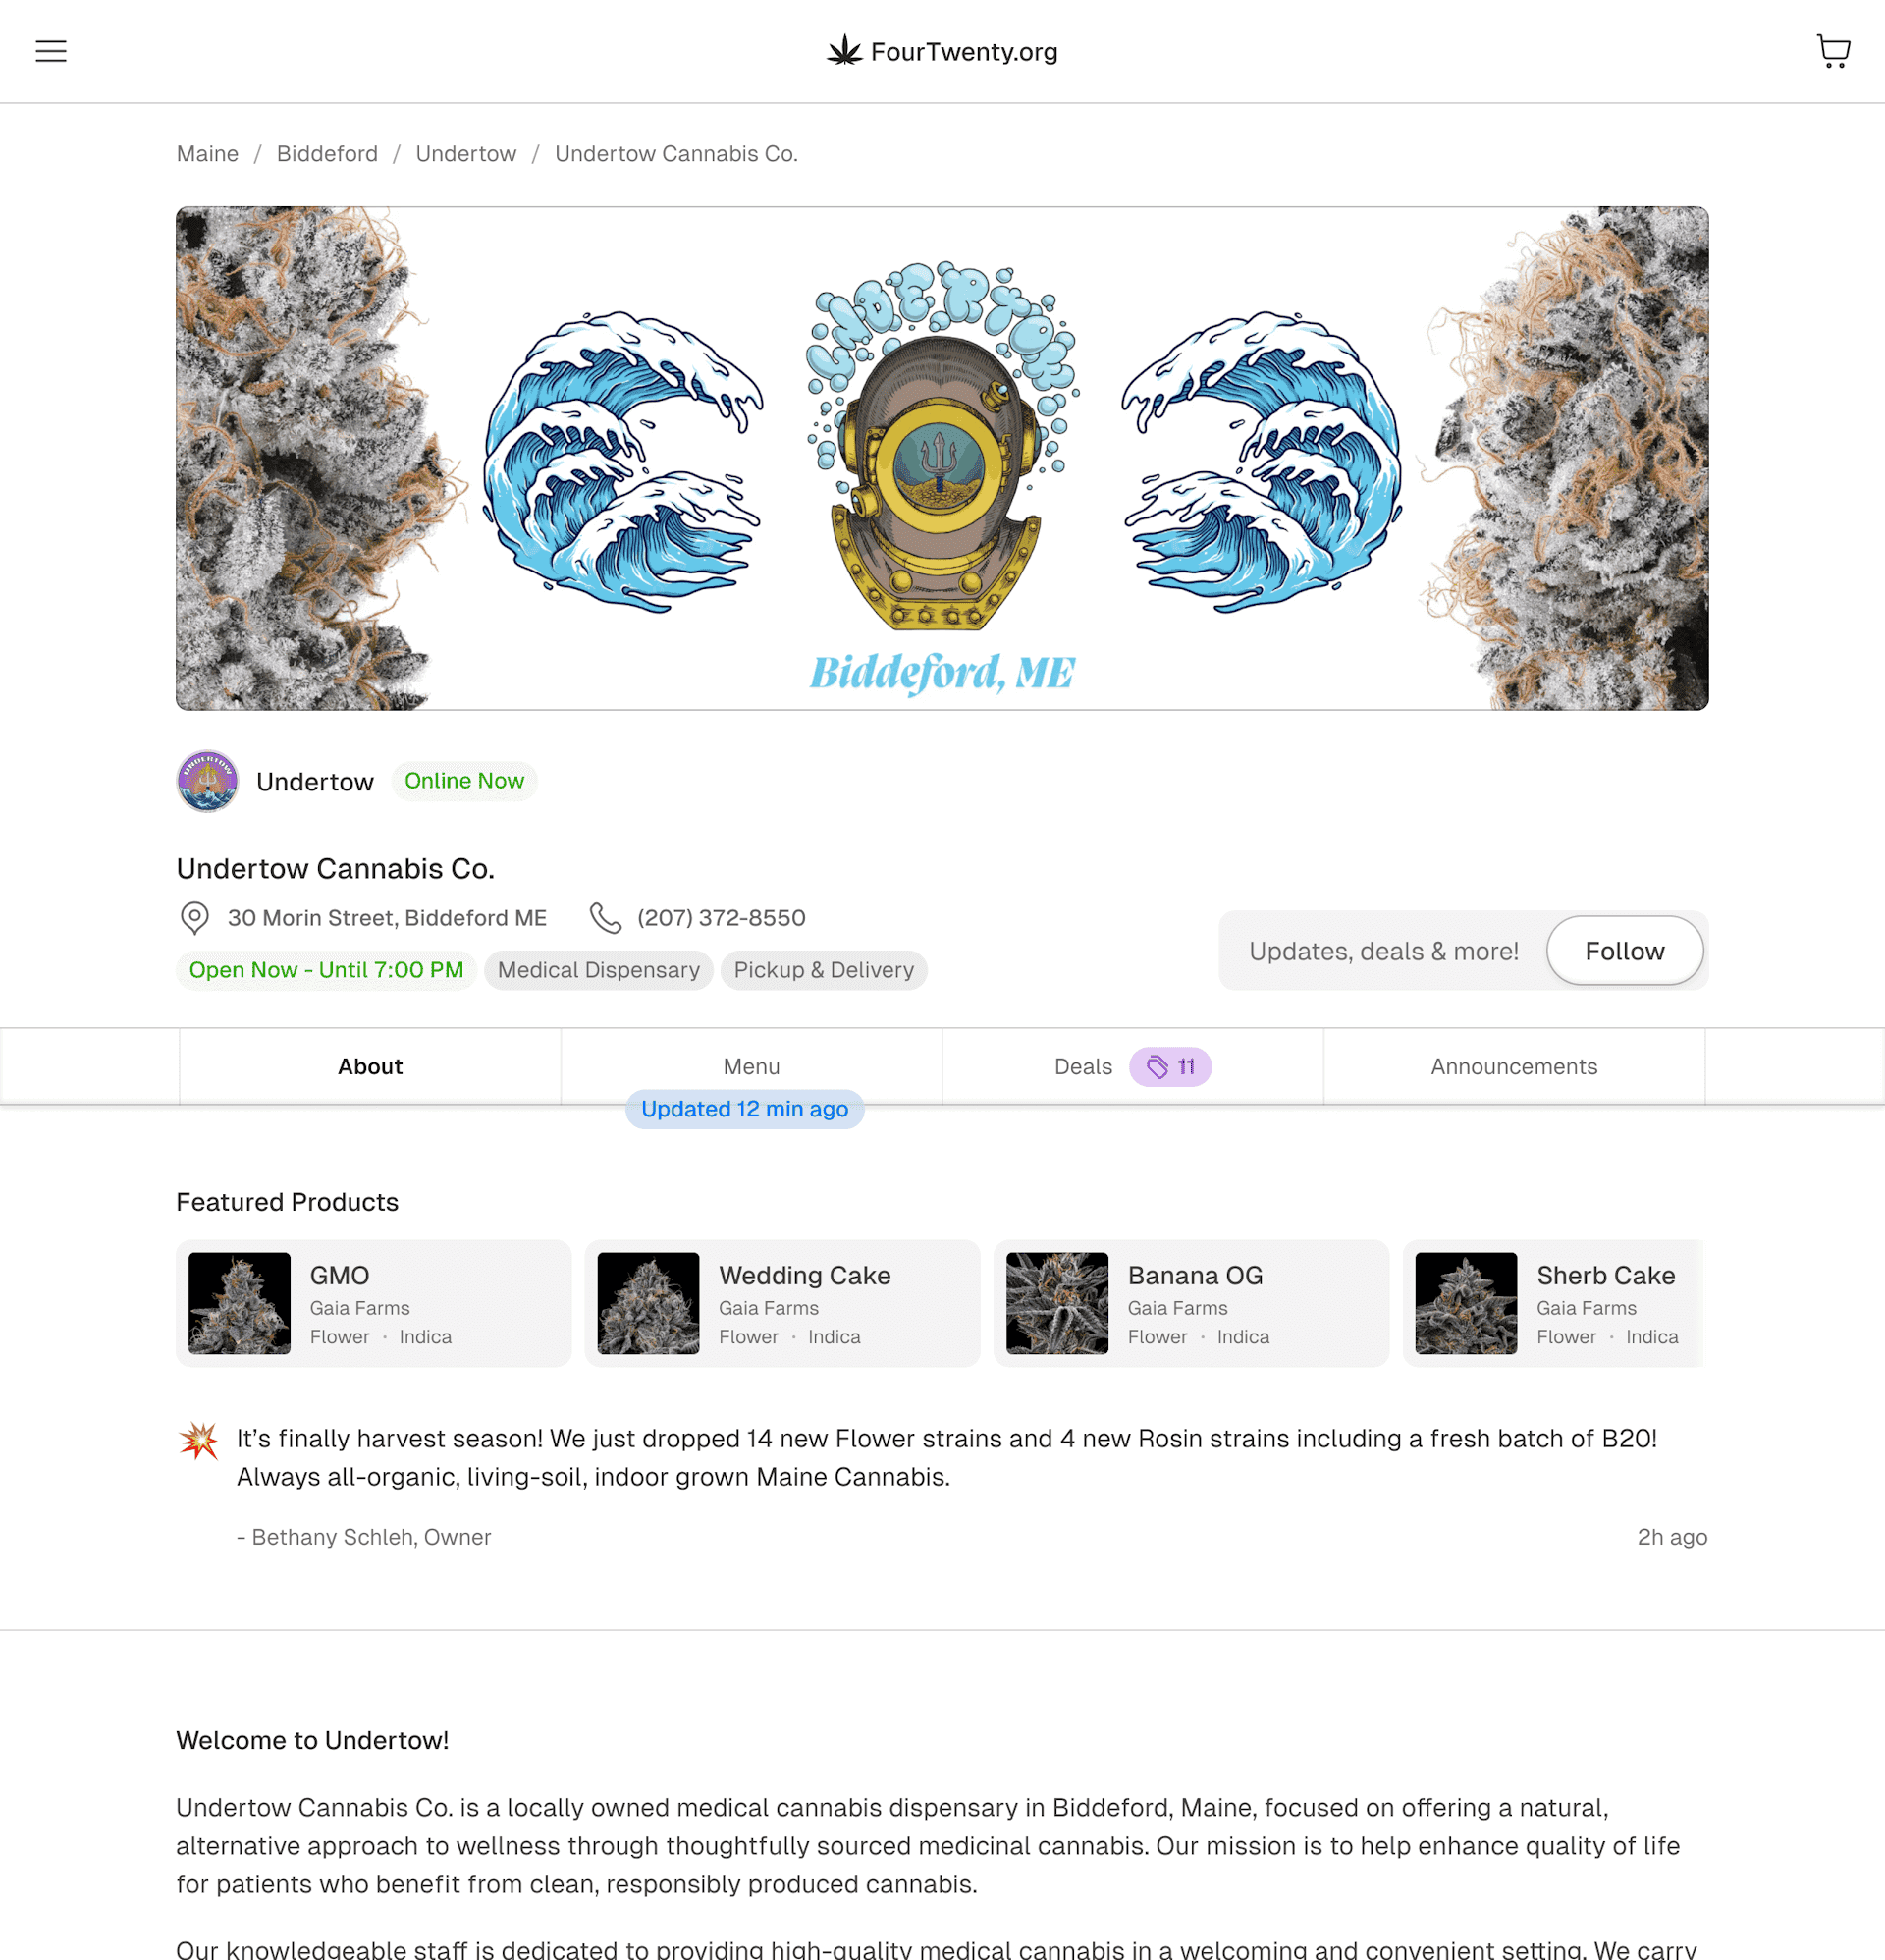Open Banana OG product thumbnail
This screenshot has height=1960, width=1885.
pos(1057,1304)
